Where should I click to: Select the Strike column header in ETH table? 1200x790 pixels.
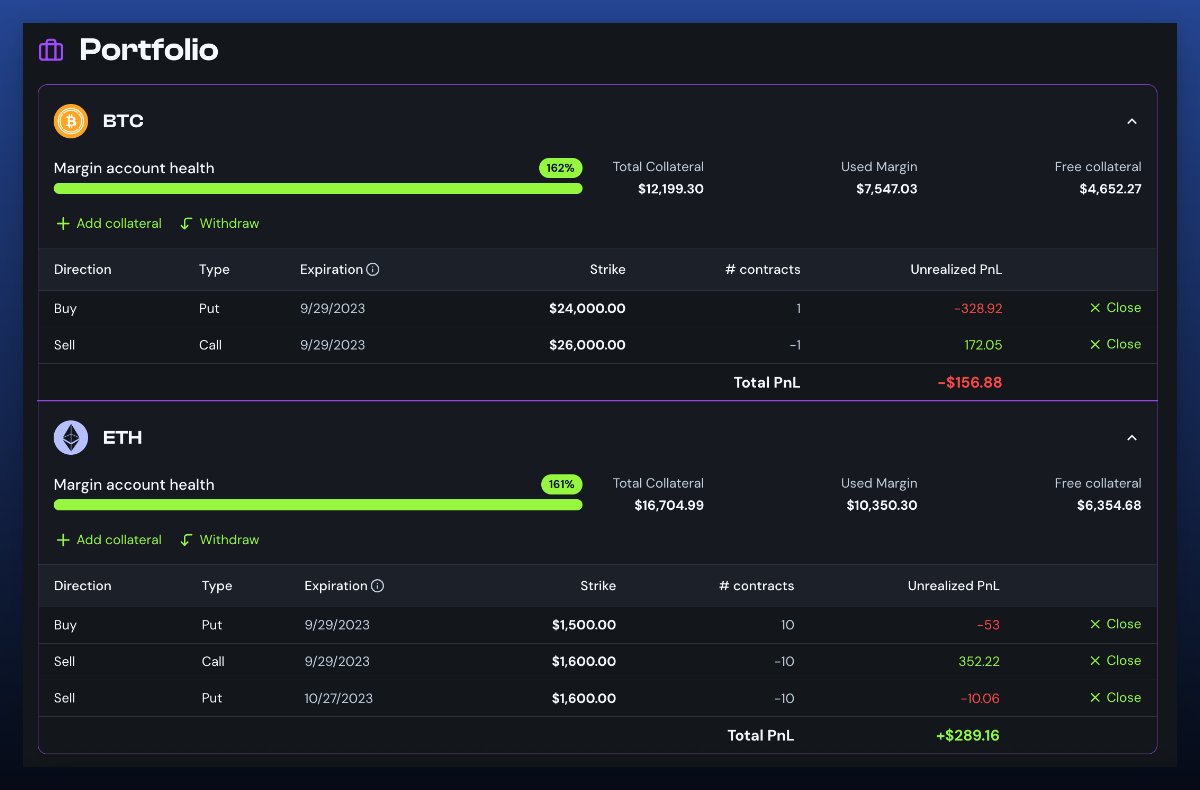[x=598, y=585]
